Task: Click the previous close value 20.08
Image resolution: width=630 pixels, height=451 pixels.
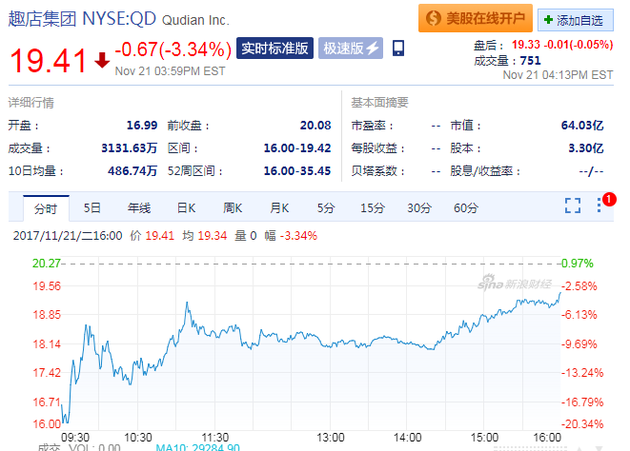Action: [x=315, y=125]
